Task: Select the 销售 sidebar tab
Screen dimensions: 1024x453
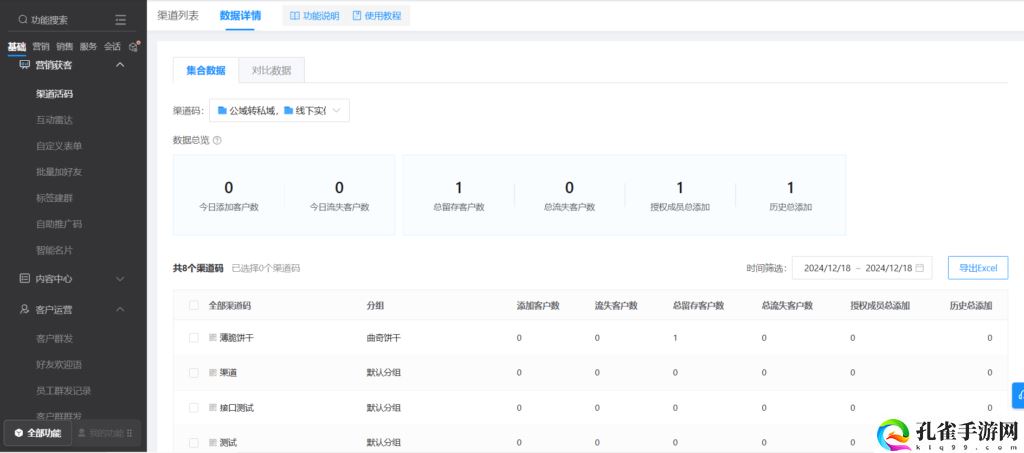Action: [x=65, y=46]
